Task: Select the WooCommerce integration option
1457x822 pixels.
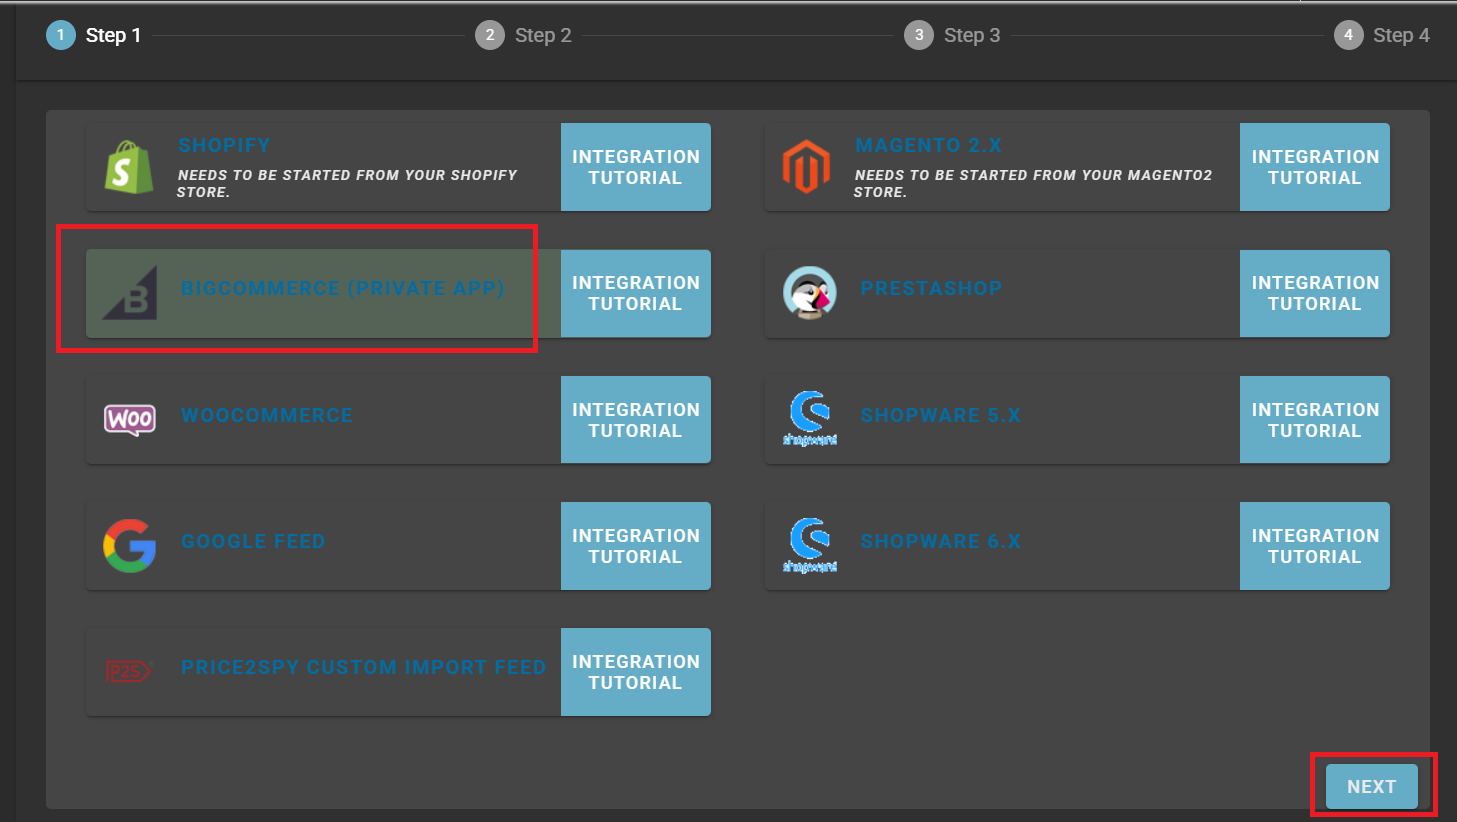Action: coord(324,420)
